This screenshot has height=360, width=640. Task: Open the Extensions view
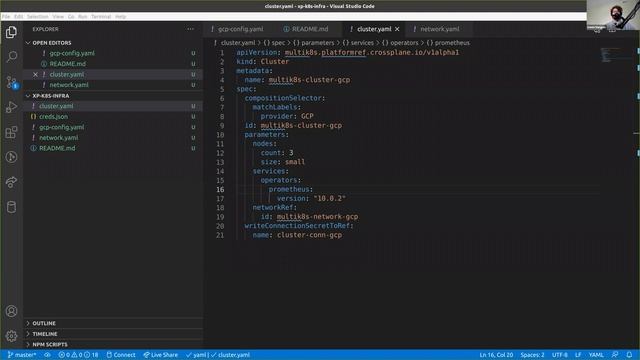pyautogui.click(x=11, y=132)
